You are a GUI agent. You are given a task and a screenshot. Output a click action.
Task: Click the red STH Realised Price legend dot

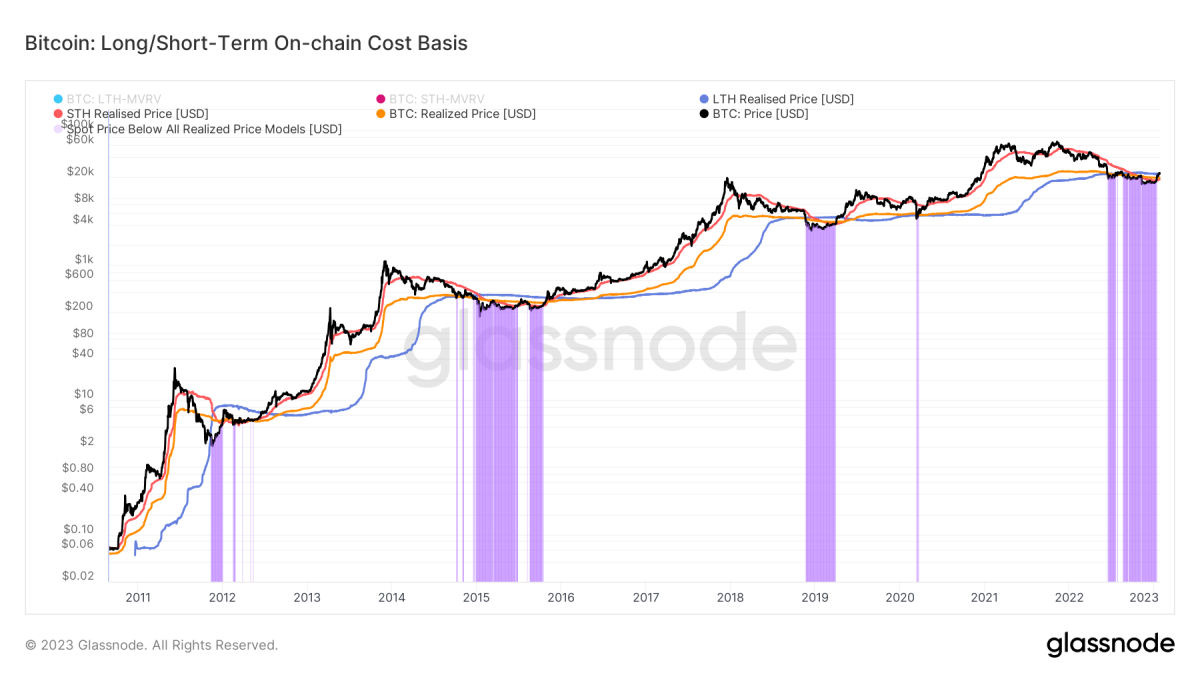(58, 114)
